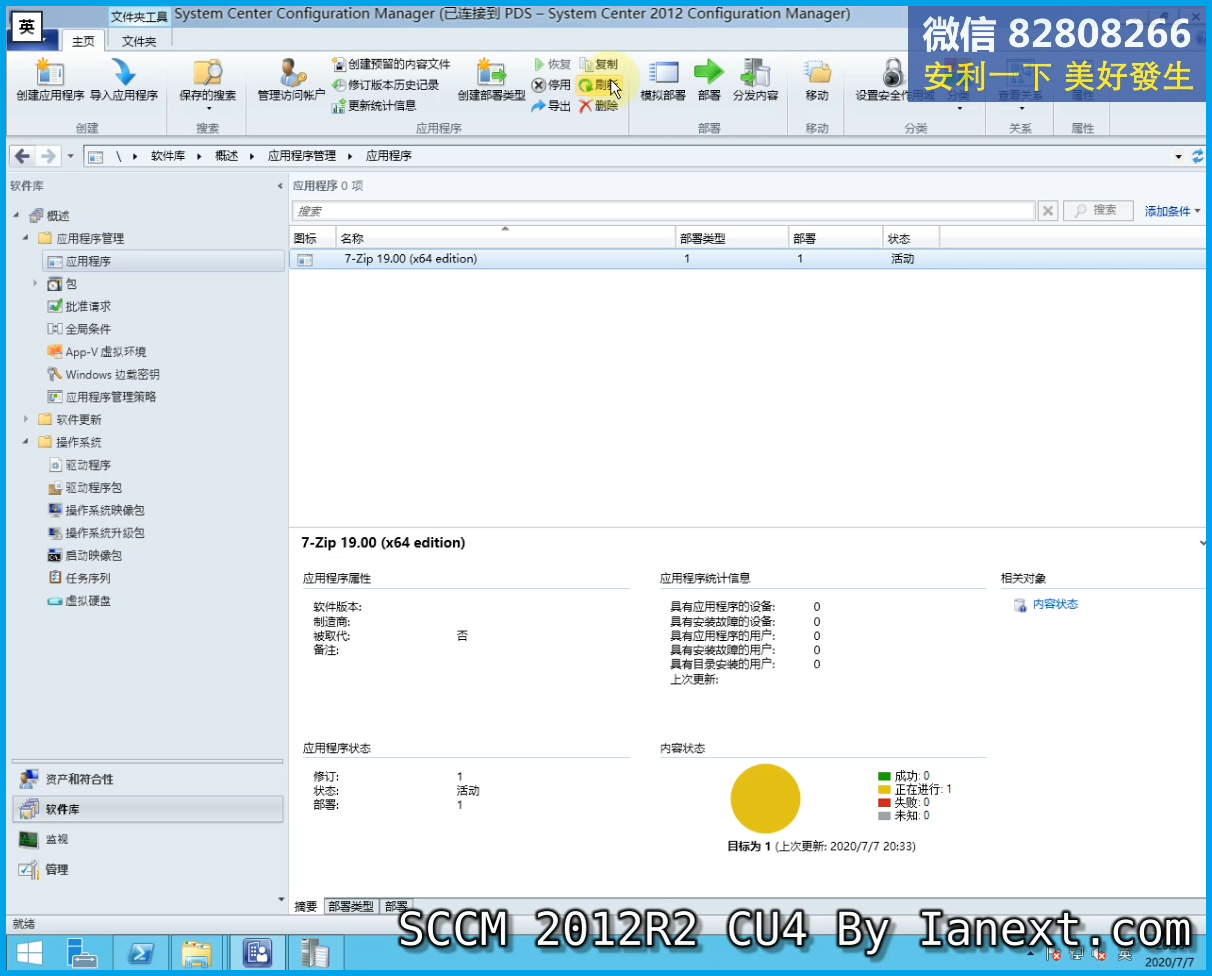Click the yellow content status pie chart
The height and width of the screenshot is (976, 1212).
[x=765, y=798]
